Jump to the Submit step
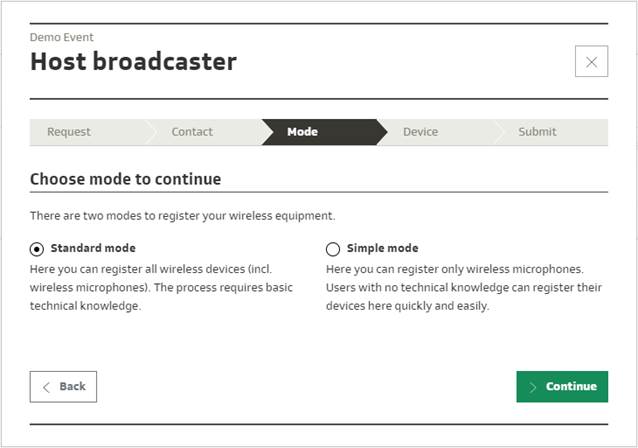Image resolution: width=638 pixels, height=448 pixels. 537,132
